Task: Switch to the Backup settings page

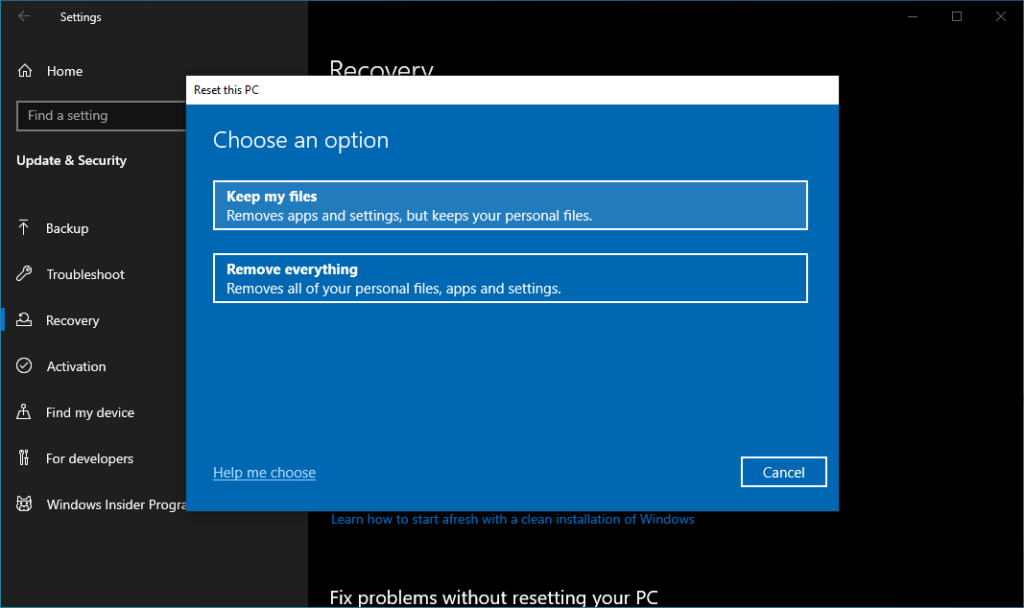Action: coord(66,228)
